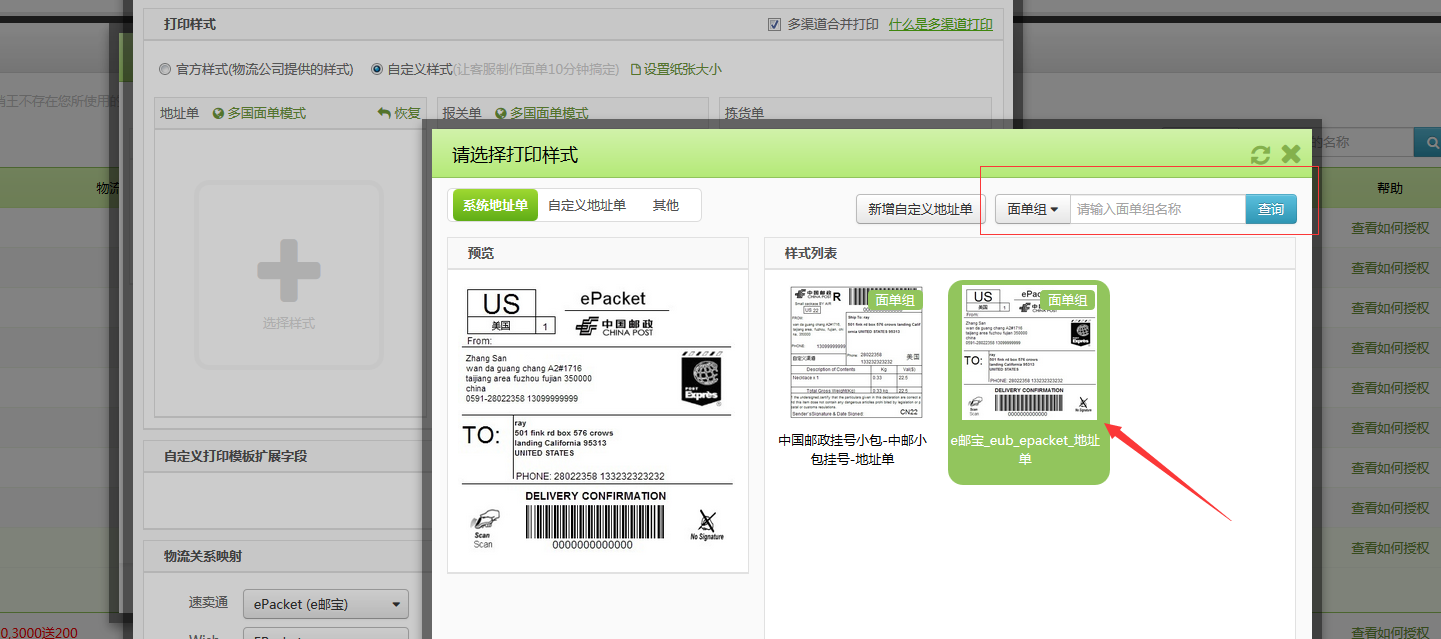Select the 自定义样式 radio button
Screen dimensions: 1441x639
tap(377, 69)
